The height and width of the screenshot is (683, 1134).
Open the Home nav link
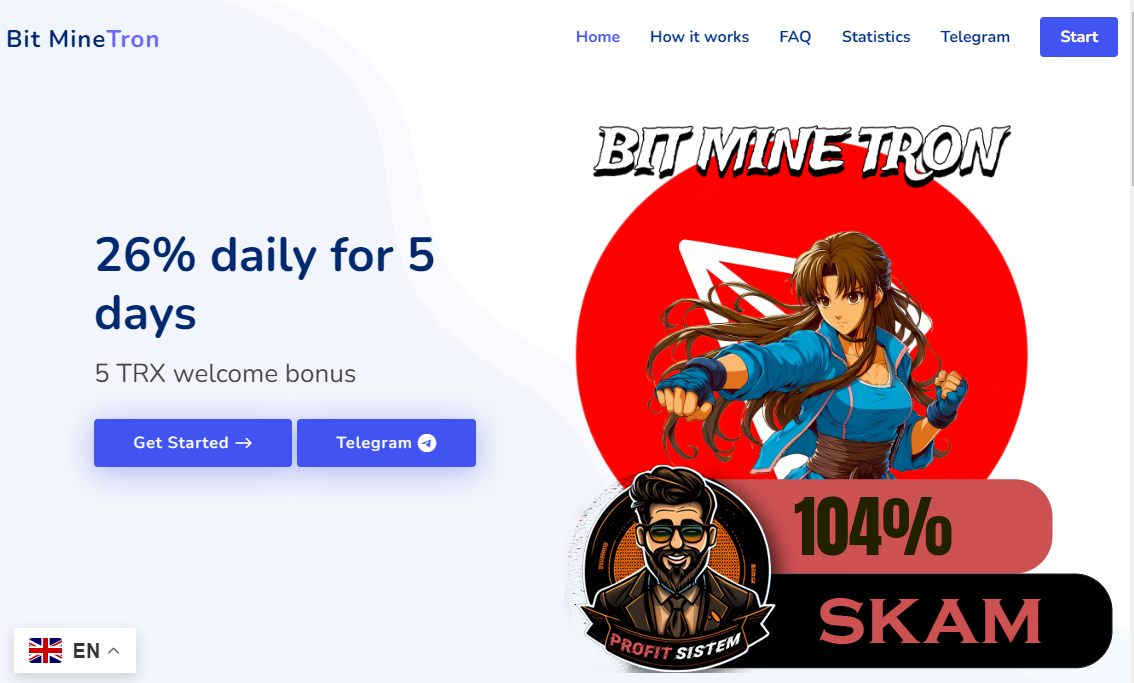point(597,37)
